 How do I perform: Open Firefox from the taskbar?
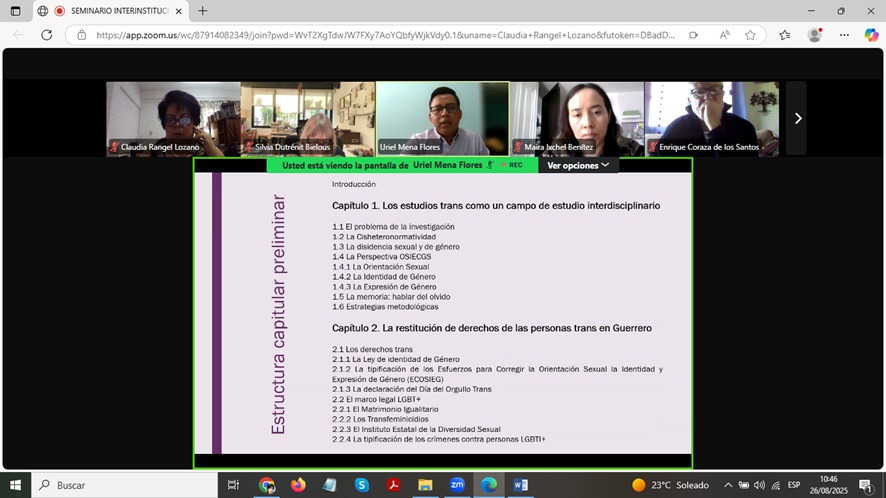(x=298, y=485)
